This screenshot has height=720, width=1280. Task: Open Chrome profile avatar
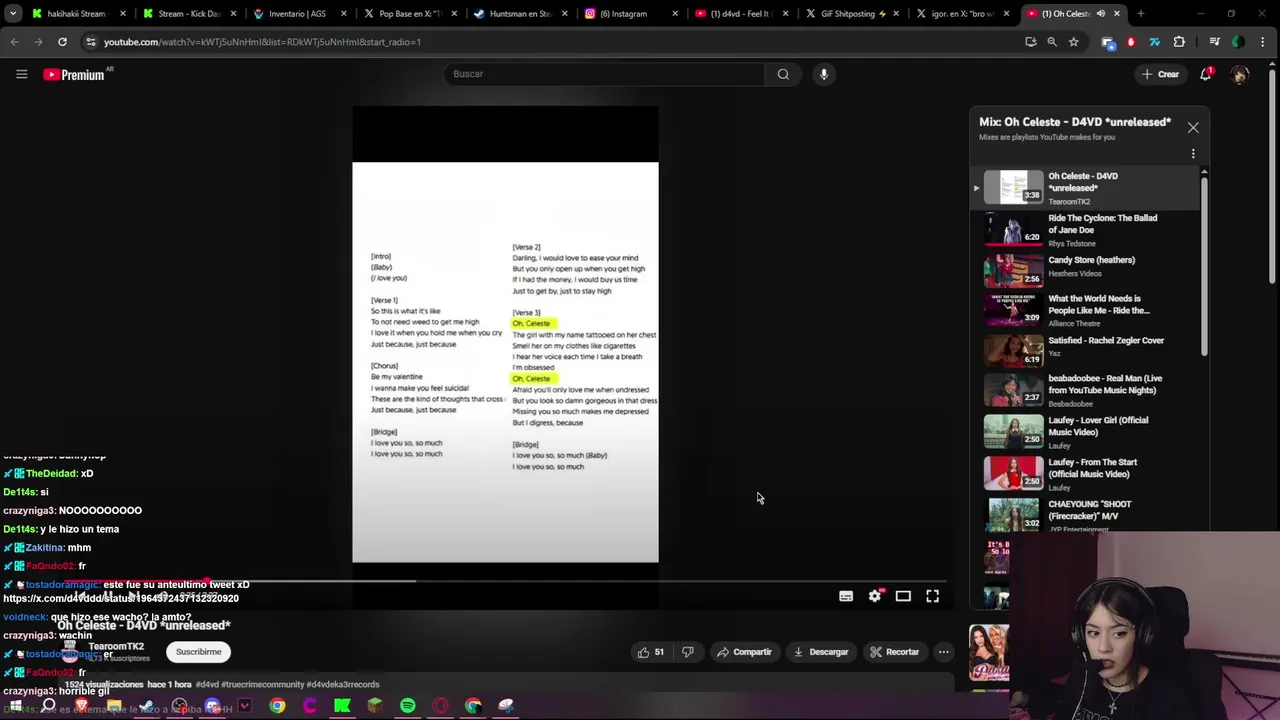(x=1238, y=42)
